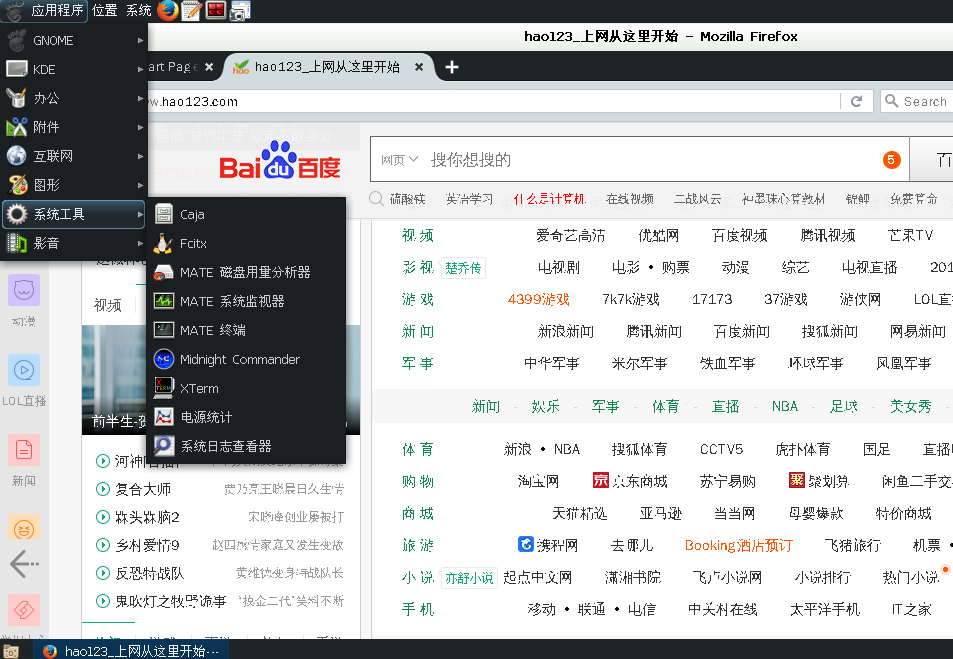The image size is (953, 659).
Task: Open the 淘宝网 link
Action: coord(538,481)
